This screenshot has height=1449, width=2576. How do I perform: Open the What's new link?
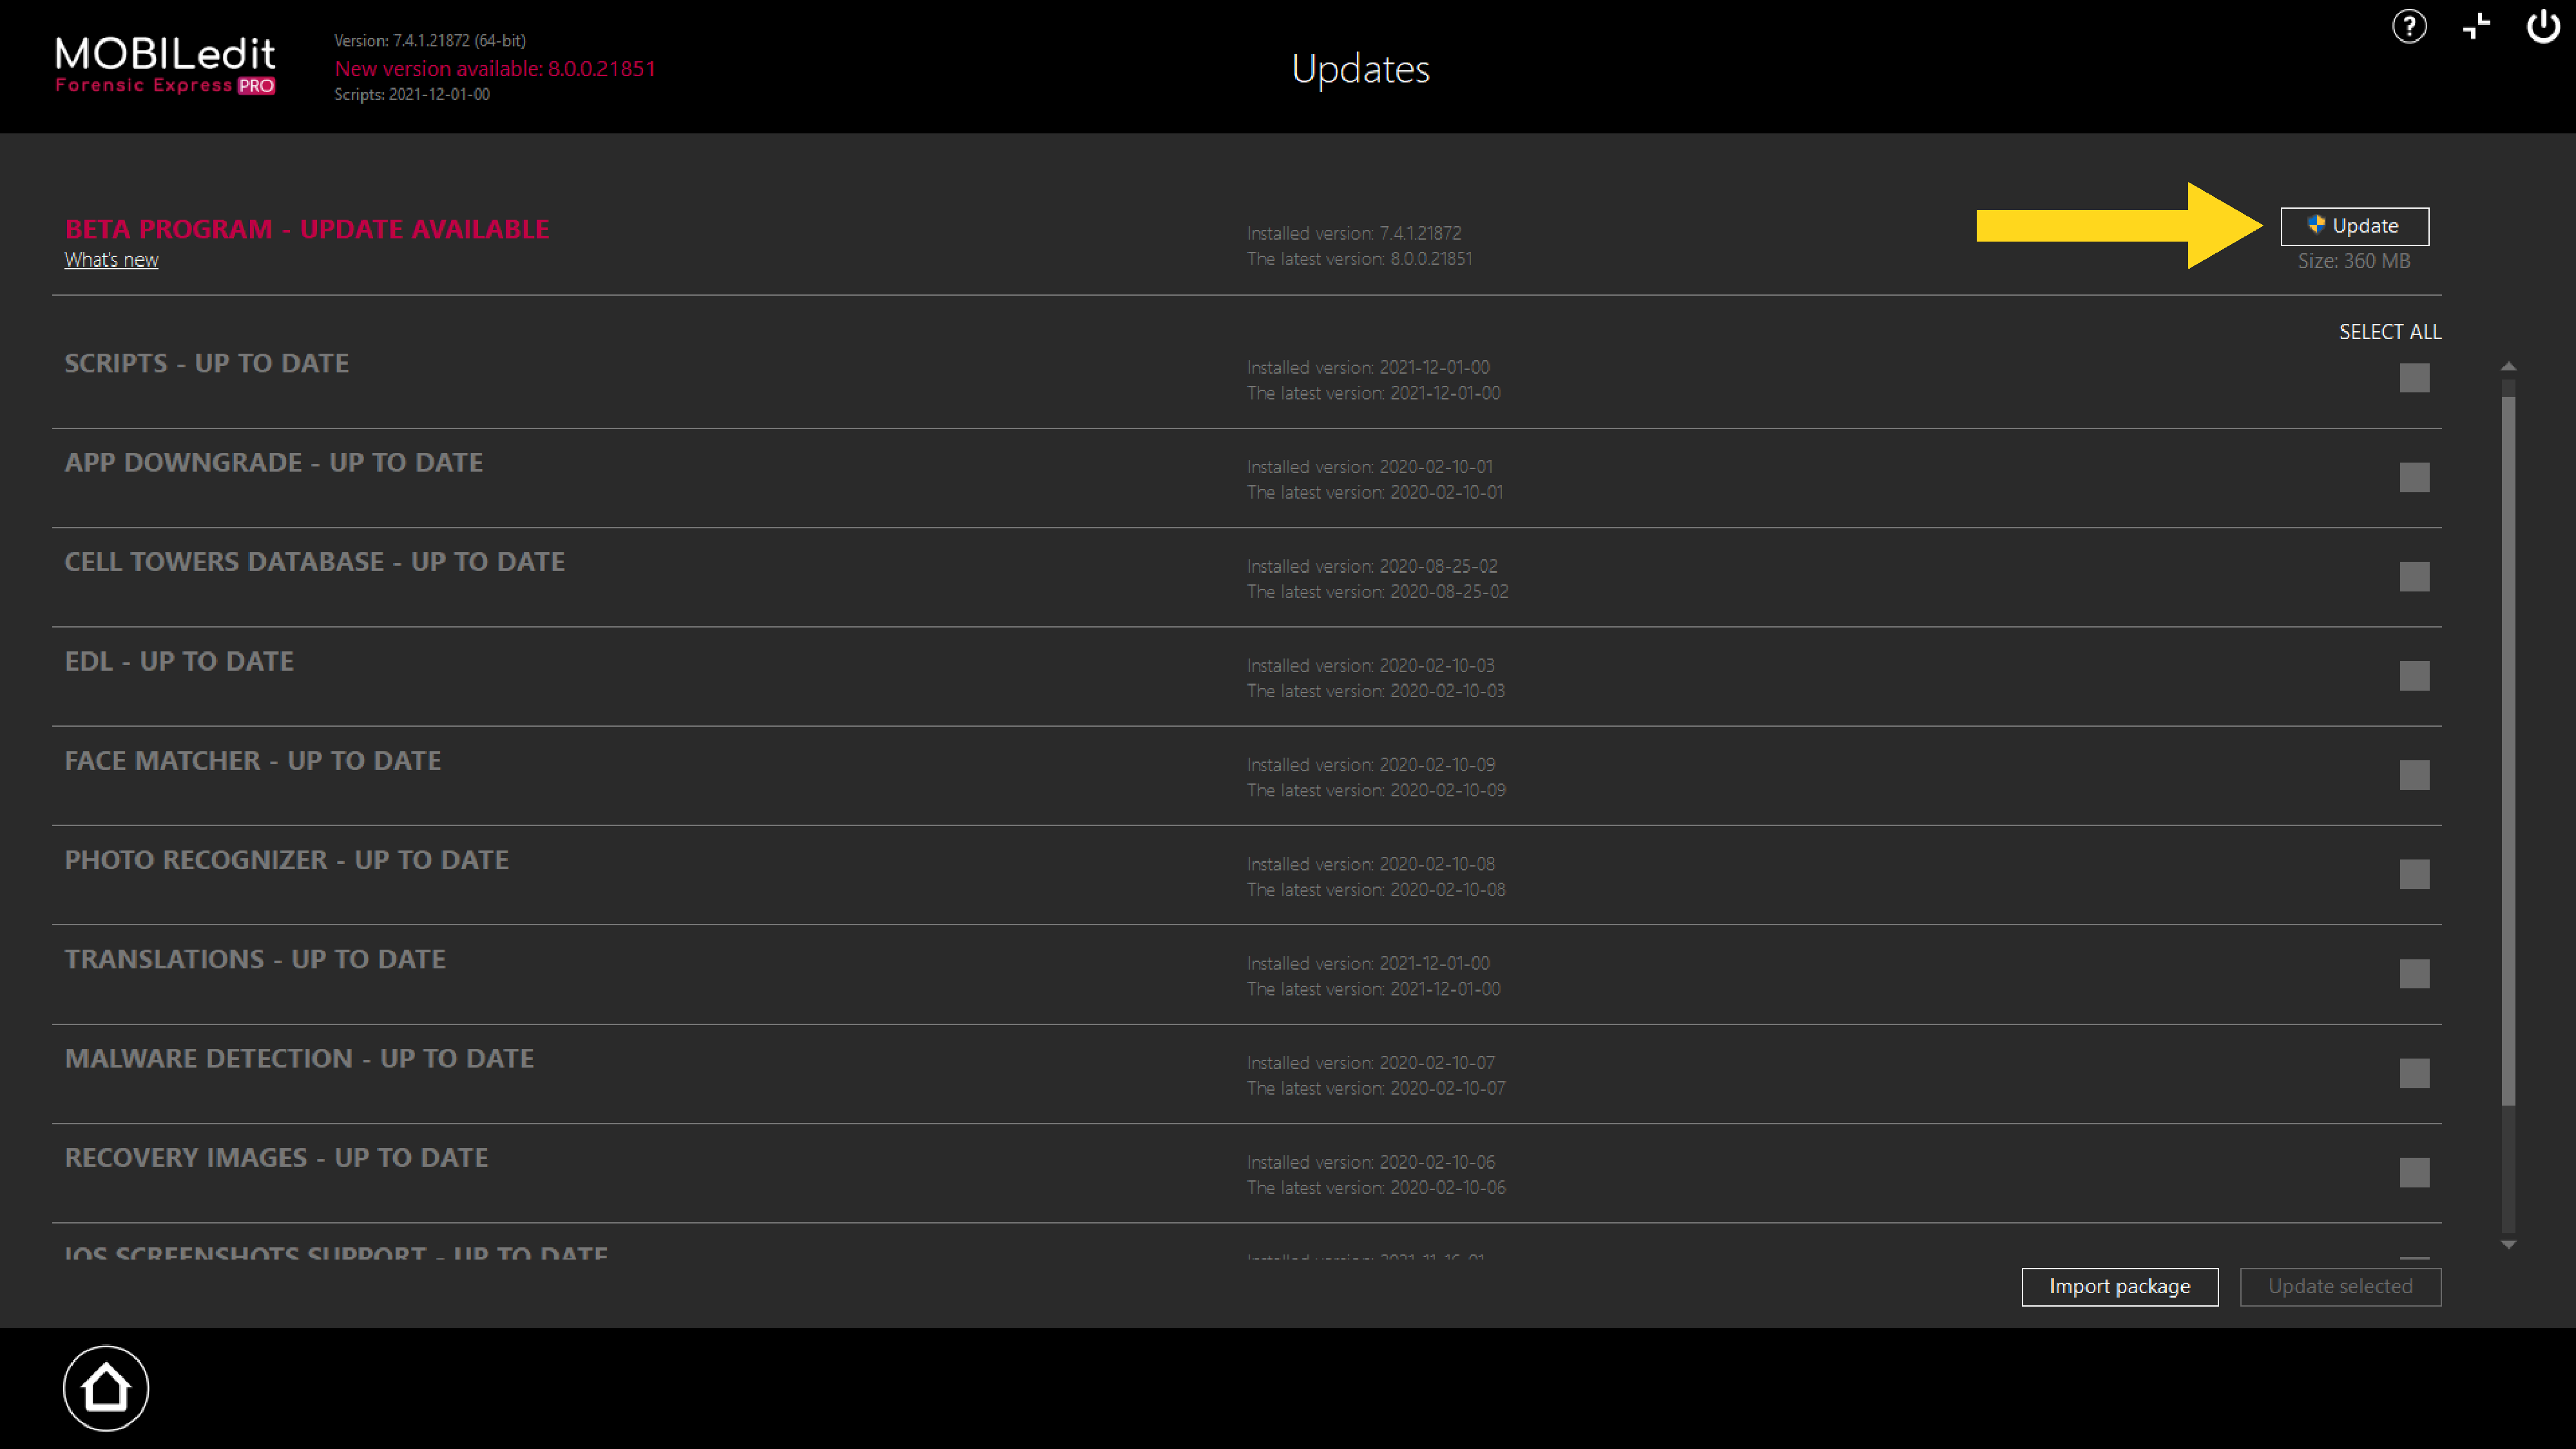tap(111, 260)
